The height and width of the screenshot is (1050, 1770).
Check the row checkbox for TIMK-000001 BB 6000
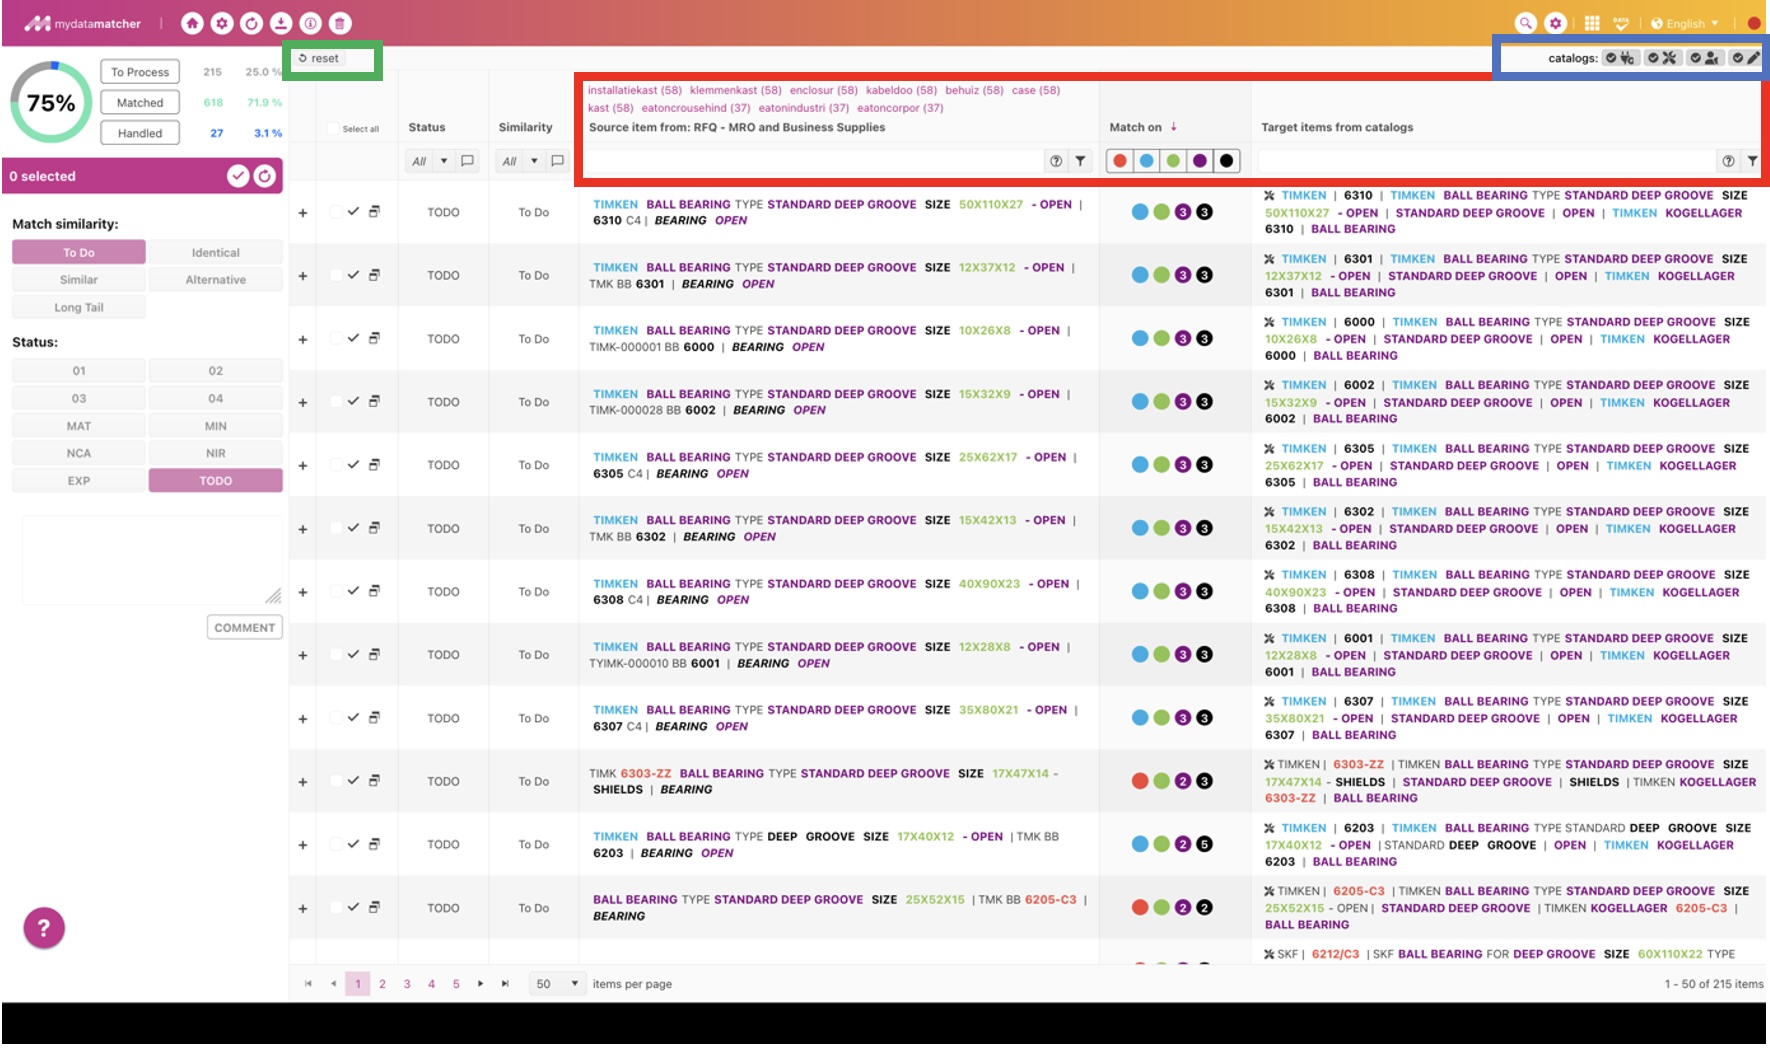coord(336,338)
